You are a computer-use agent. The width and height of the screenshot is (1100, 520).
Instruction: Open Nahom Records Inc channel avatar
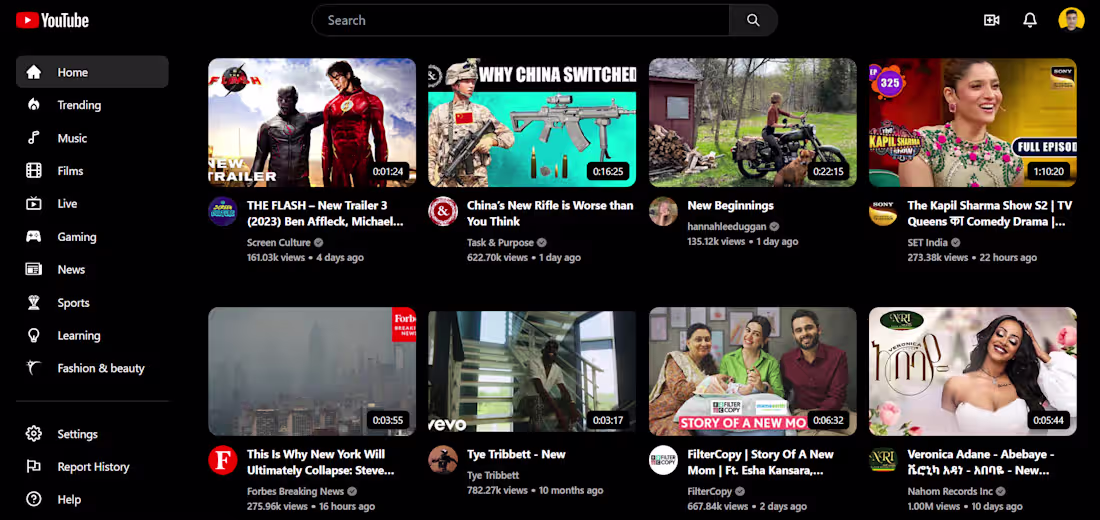[x=883, y=460]
